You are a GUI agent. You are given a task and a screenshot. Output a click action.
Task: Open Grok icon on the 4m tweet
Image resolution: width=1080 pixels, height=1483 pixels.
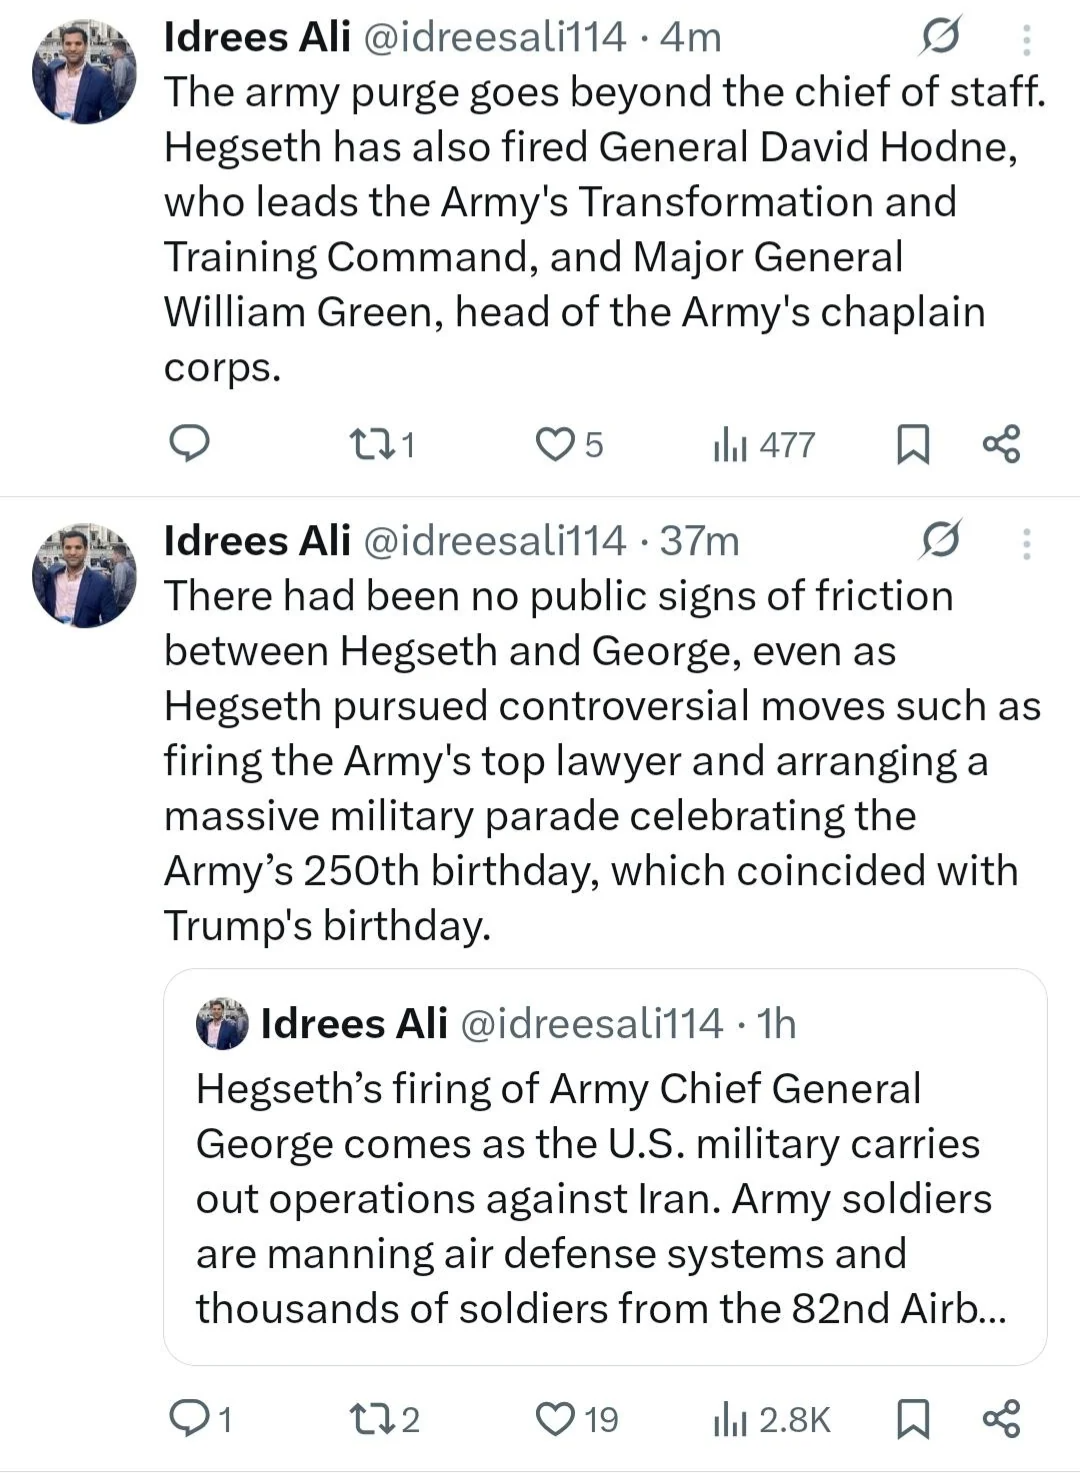click(941, 37)
